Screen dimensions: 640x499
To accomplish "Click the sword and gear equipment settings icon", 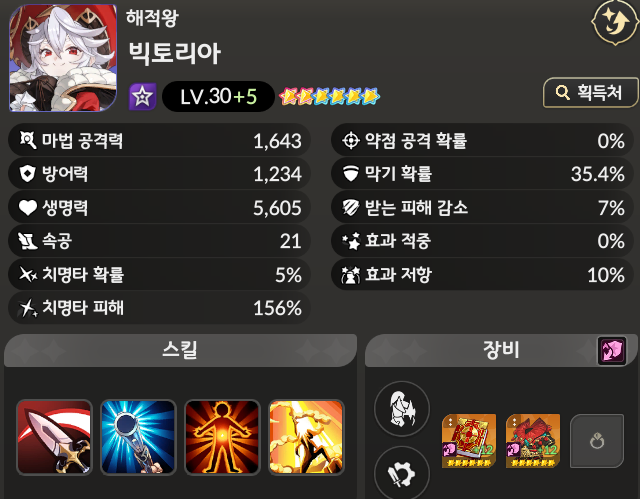I will click(402, 473).
